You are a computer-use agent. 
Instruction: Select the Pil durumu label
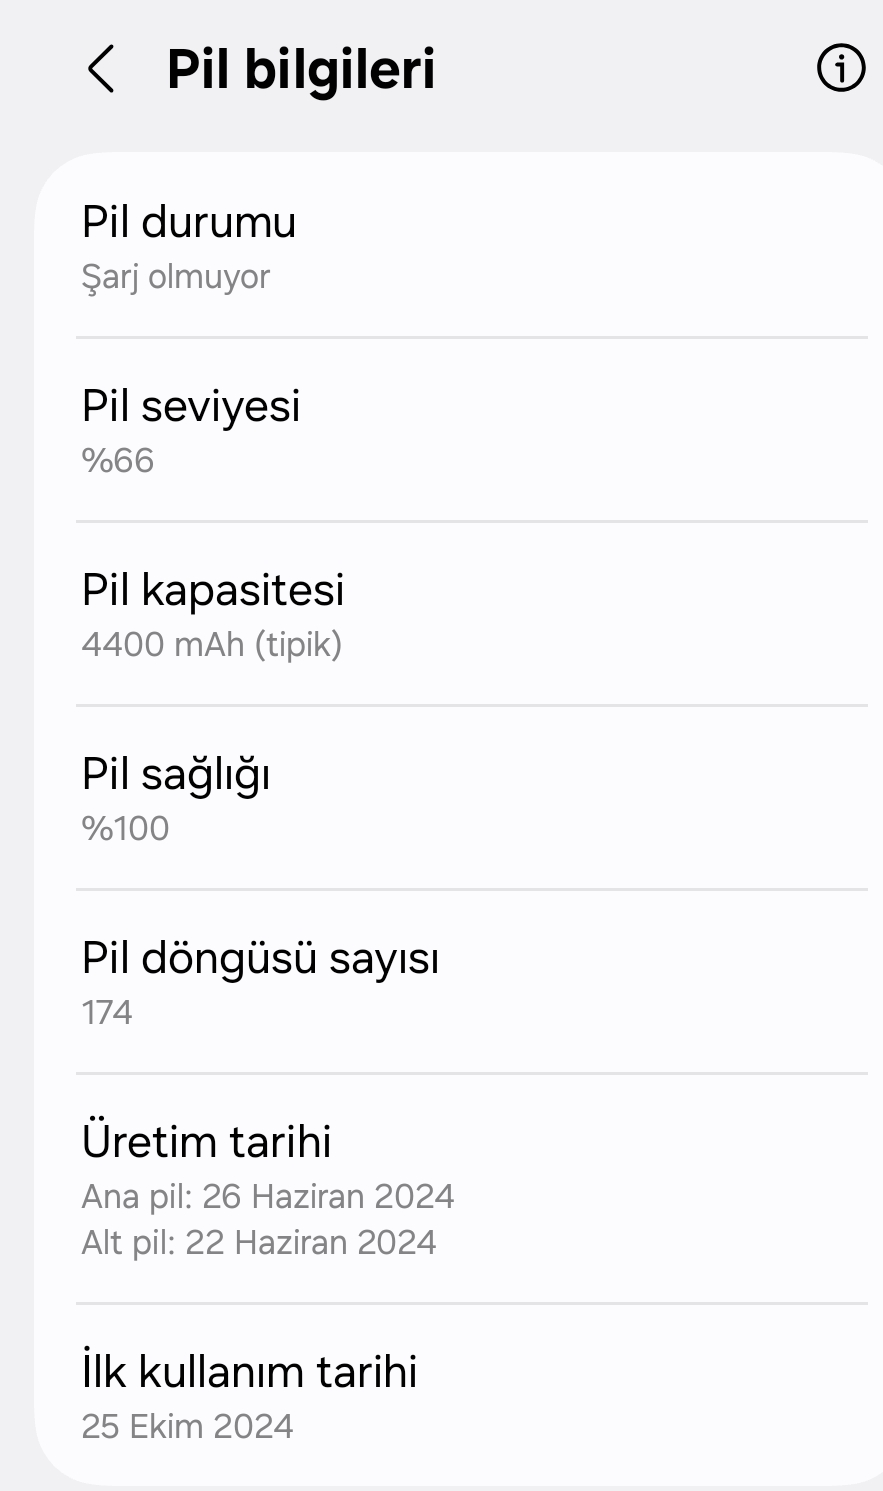pos(189,222)
